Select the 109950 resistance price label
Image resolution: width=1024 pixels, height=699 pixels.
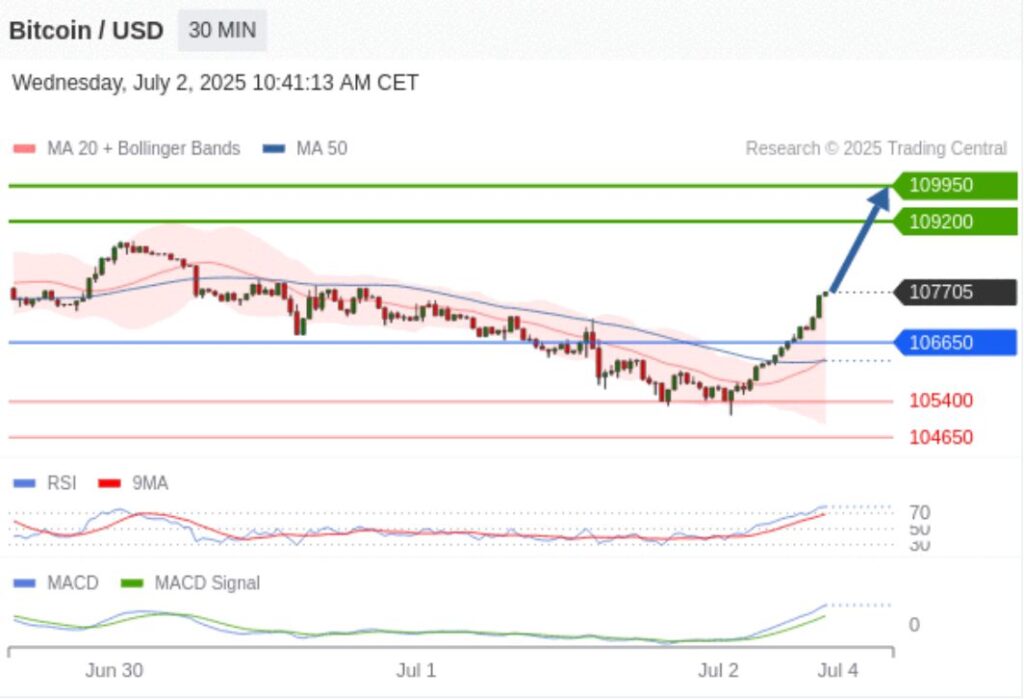point(955,185)
